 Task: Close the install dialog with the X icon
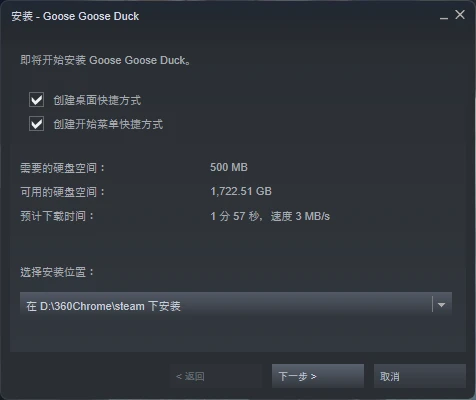coord(460,15)
